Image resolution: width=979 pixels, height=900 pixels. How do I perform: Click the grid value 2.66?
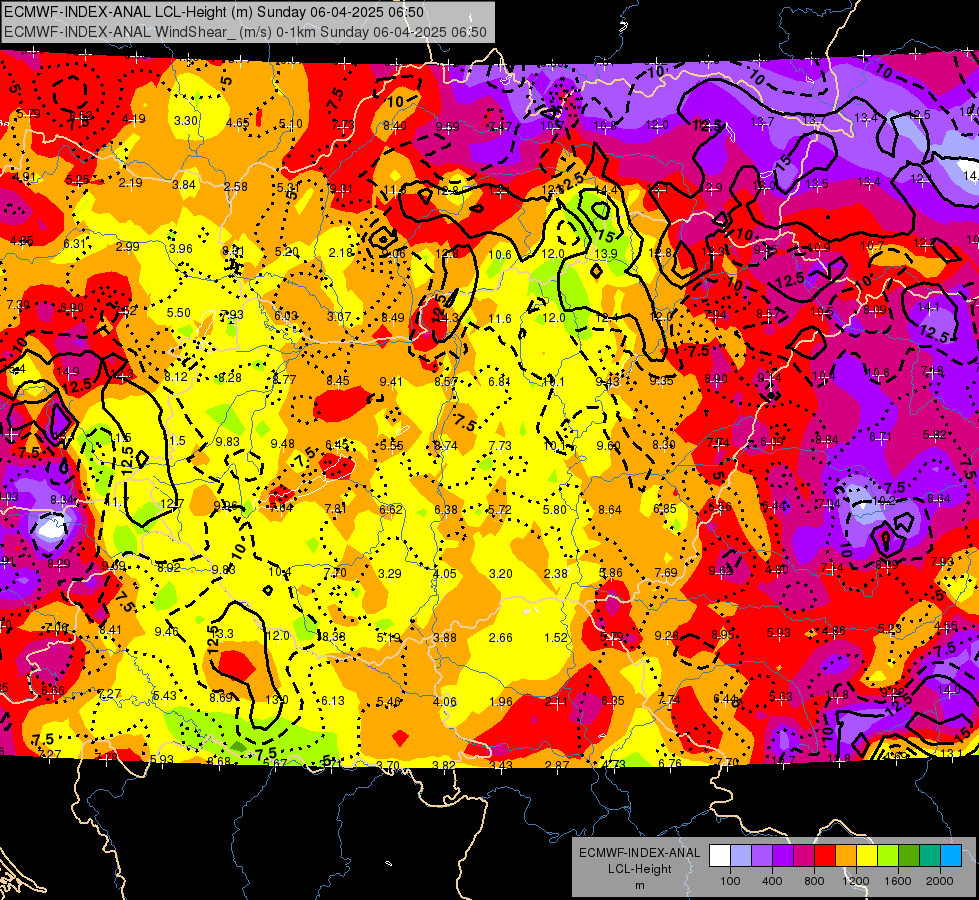coord(501,637)
